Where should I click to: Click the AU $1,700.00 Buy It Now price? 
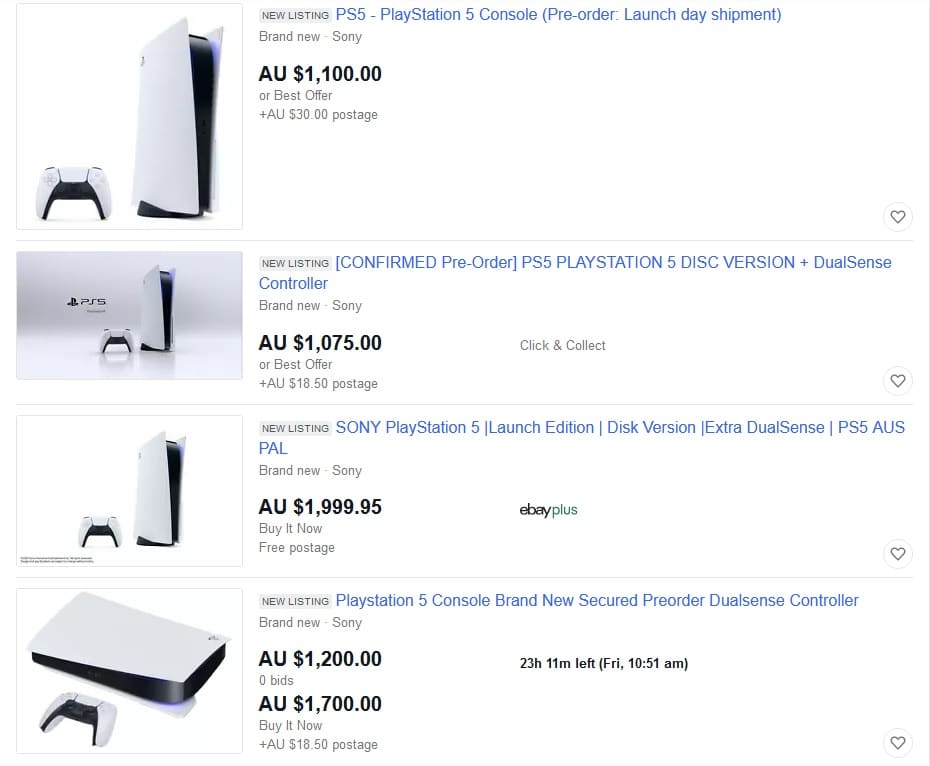coord(320,704)
